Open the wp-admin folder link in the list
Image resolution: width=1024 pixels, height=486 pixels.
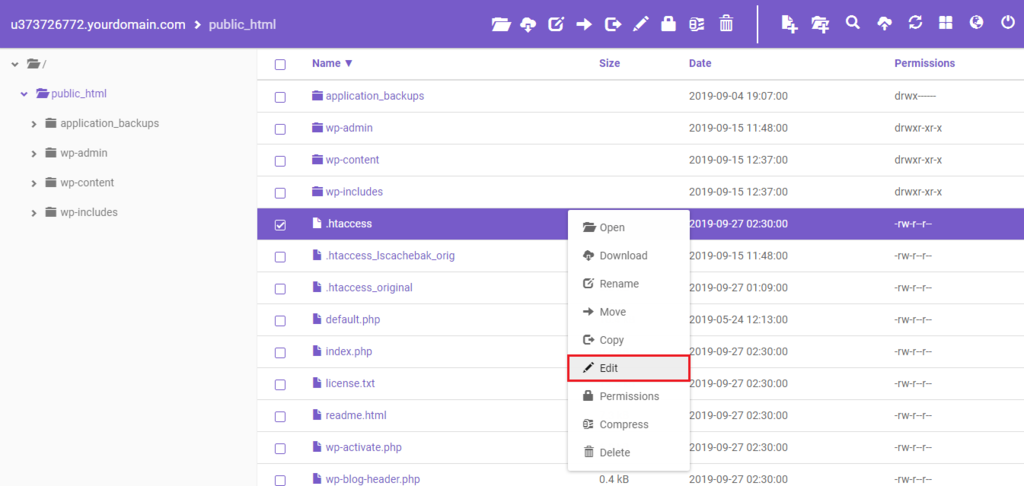(349, 128)
